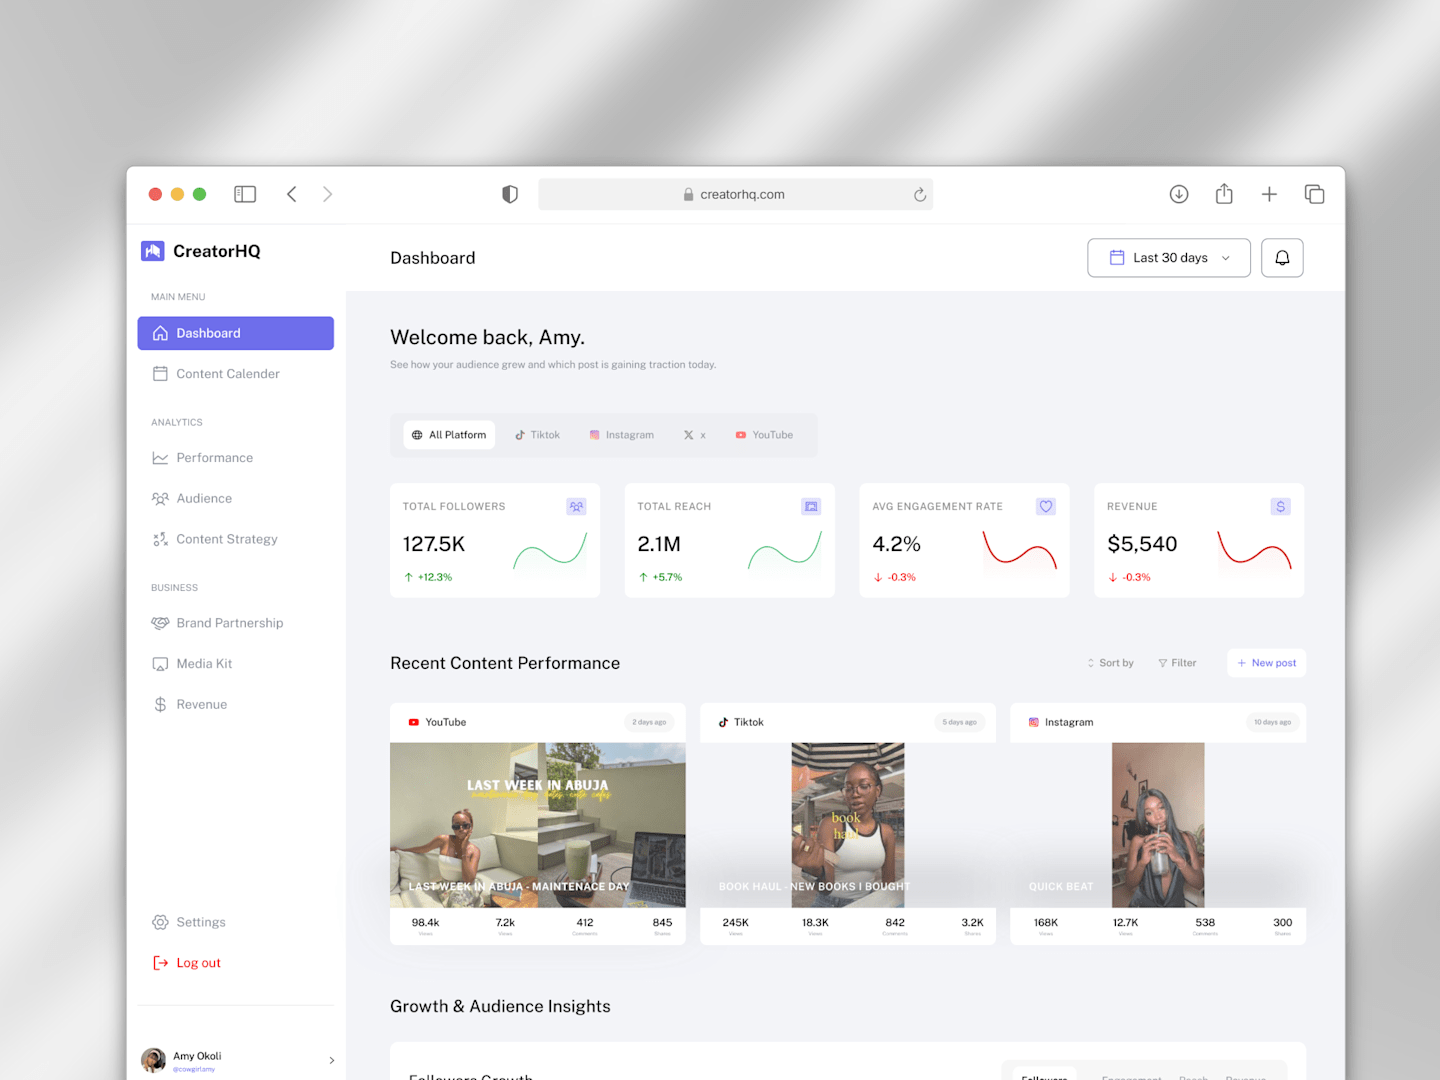Click the Total Followers 127.5K value

click(x=434, y=544)
